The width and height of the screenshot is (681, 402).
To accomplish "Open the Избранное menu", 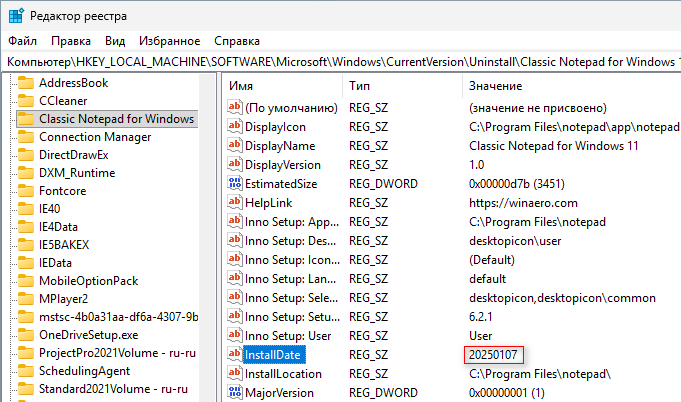I will [169, 41].
